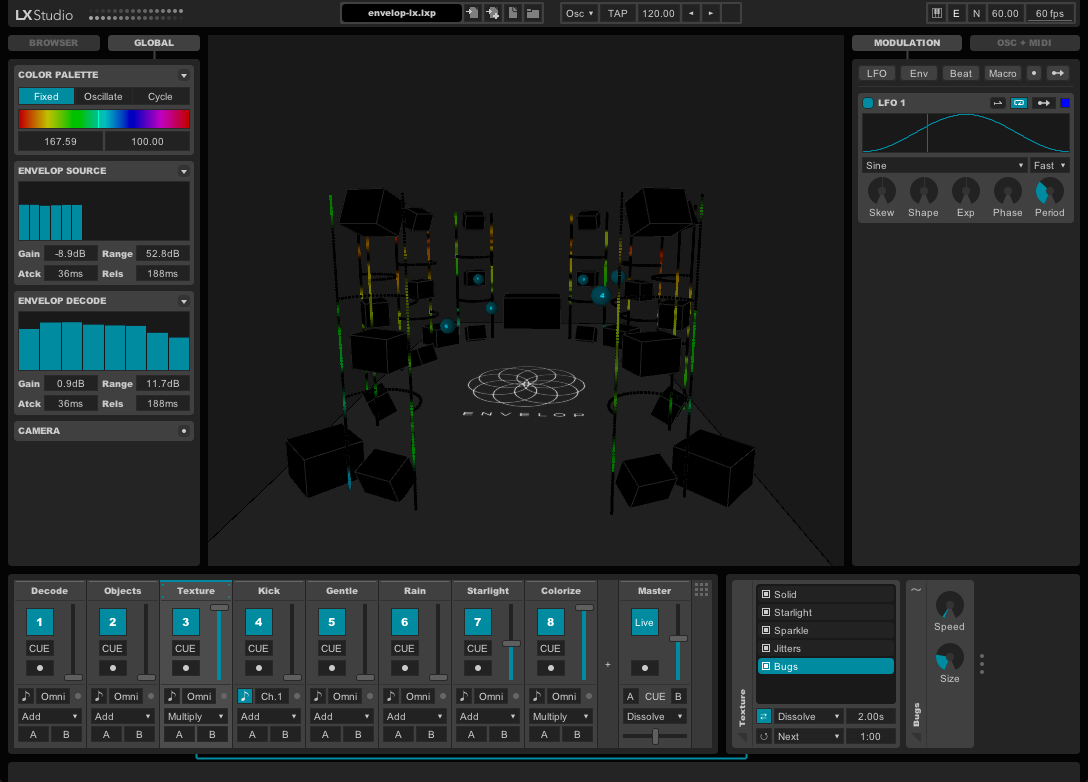The image size is (1088, 782).
Task: Open the Sine waveform dropdown
Action: (x=944, y=165)
